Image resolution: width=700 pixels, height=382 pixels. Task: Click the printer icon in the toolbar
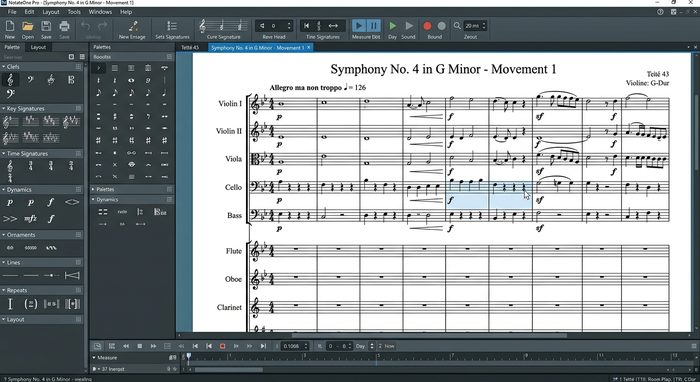pos(64,26)
